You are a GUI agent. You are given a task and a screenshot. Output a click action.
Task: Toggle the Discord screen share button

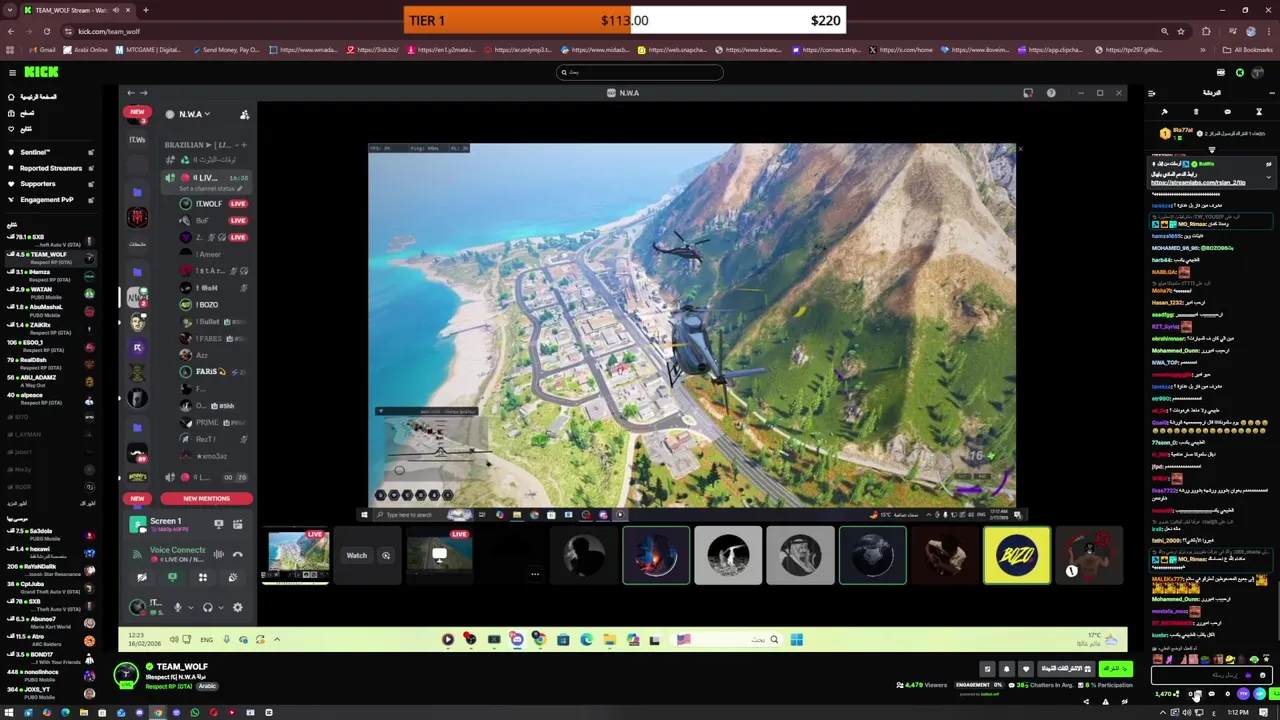[x=172, y=577]
